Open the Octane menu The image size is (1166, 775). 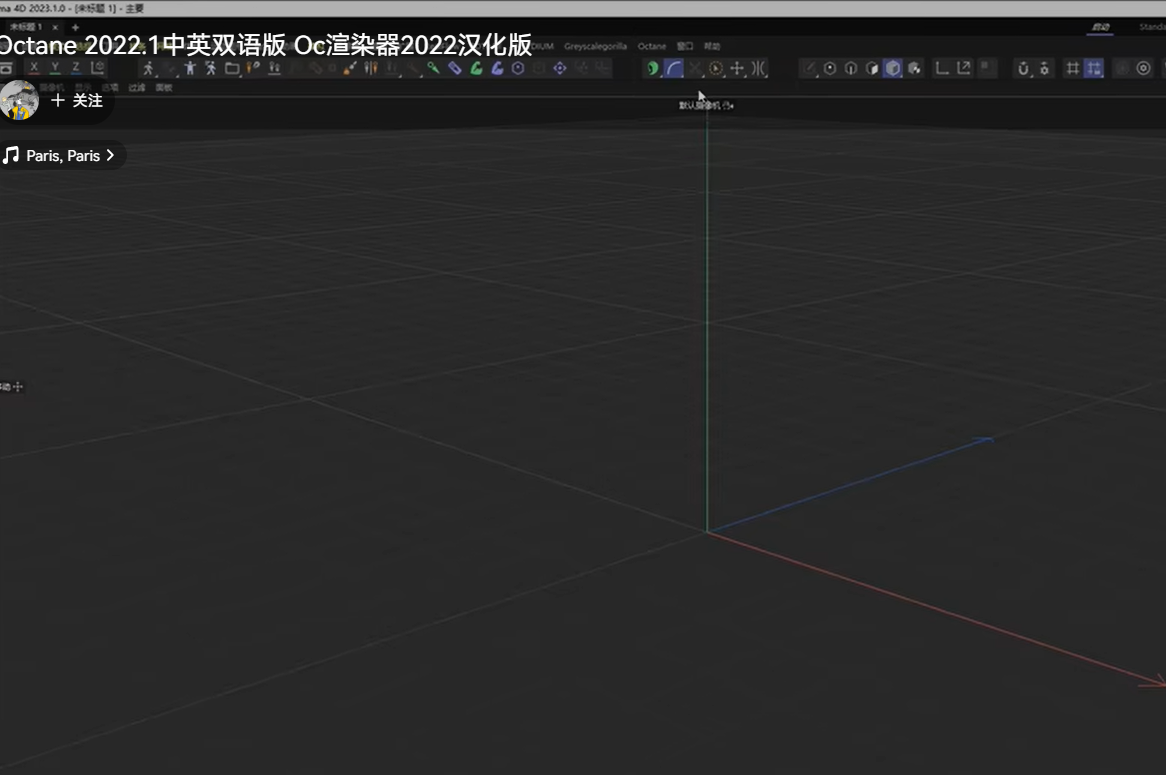(651, 46)
